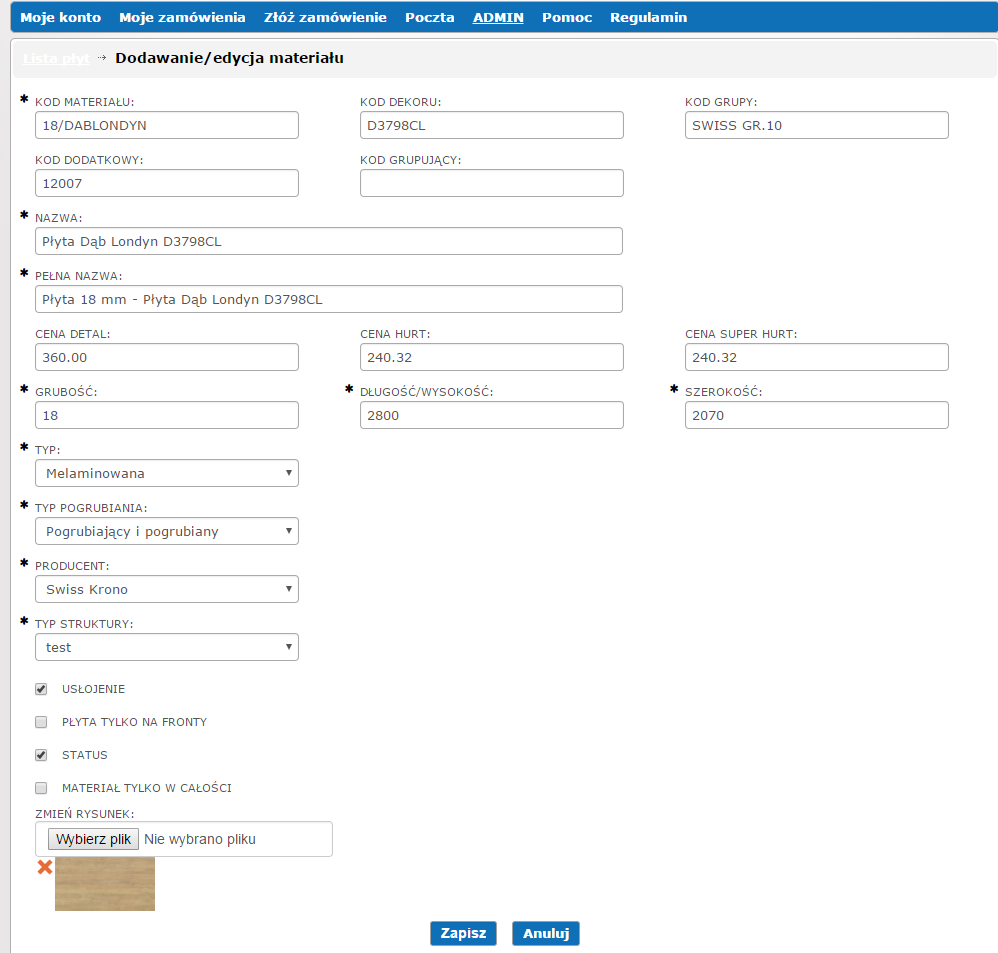The image size is (998, 953).
Task: Expand the Typ struktury dropdown
Action: (167, 647)
